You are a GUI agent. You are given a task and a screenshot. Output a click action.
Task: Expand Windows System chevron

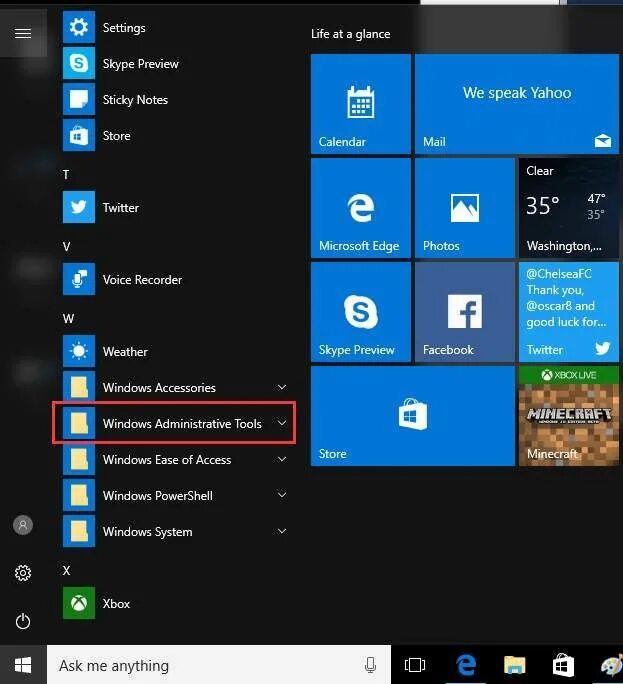(282, 531)
